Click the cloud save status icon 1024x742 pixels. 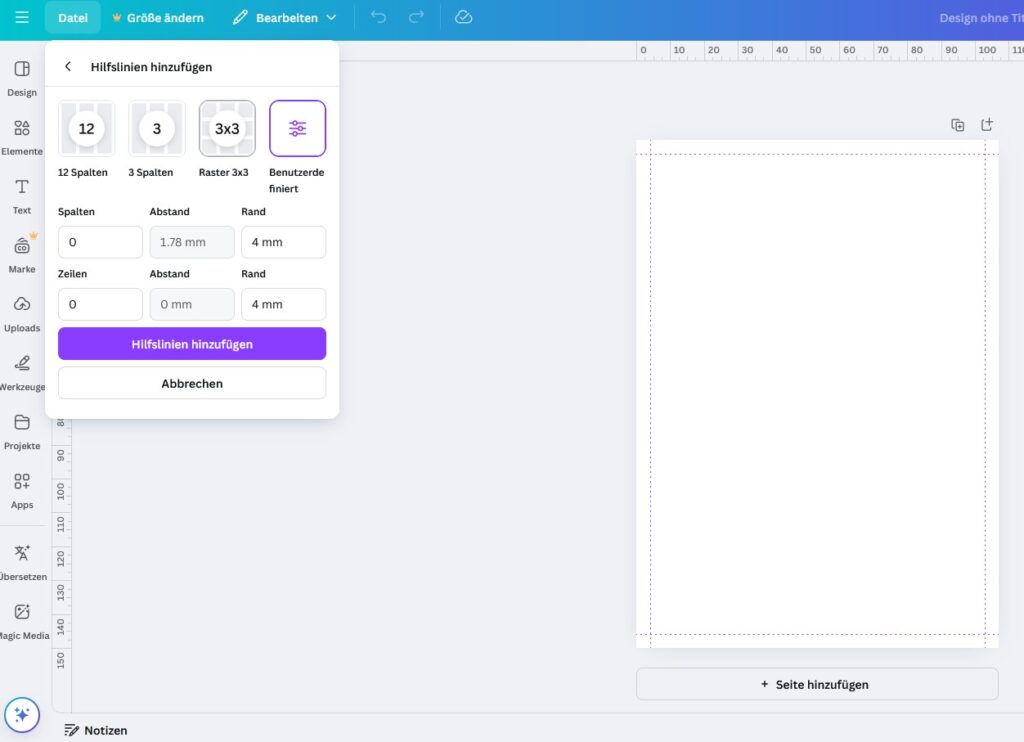coord(463,18)
